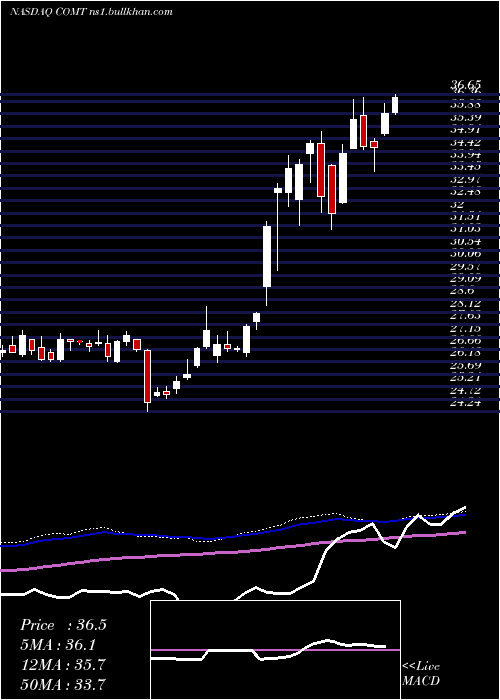
Task: Select the latest white candlestick near 36.65
Action: point(395,105)
